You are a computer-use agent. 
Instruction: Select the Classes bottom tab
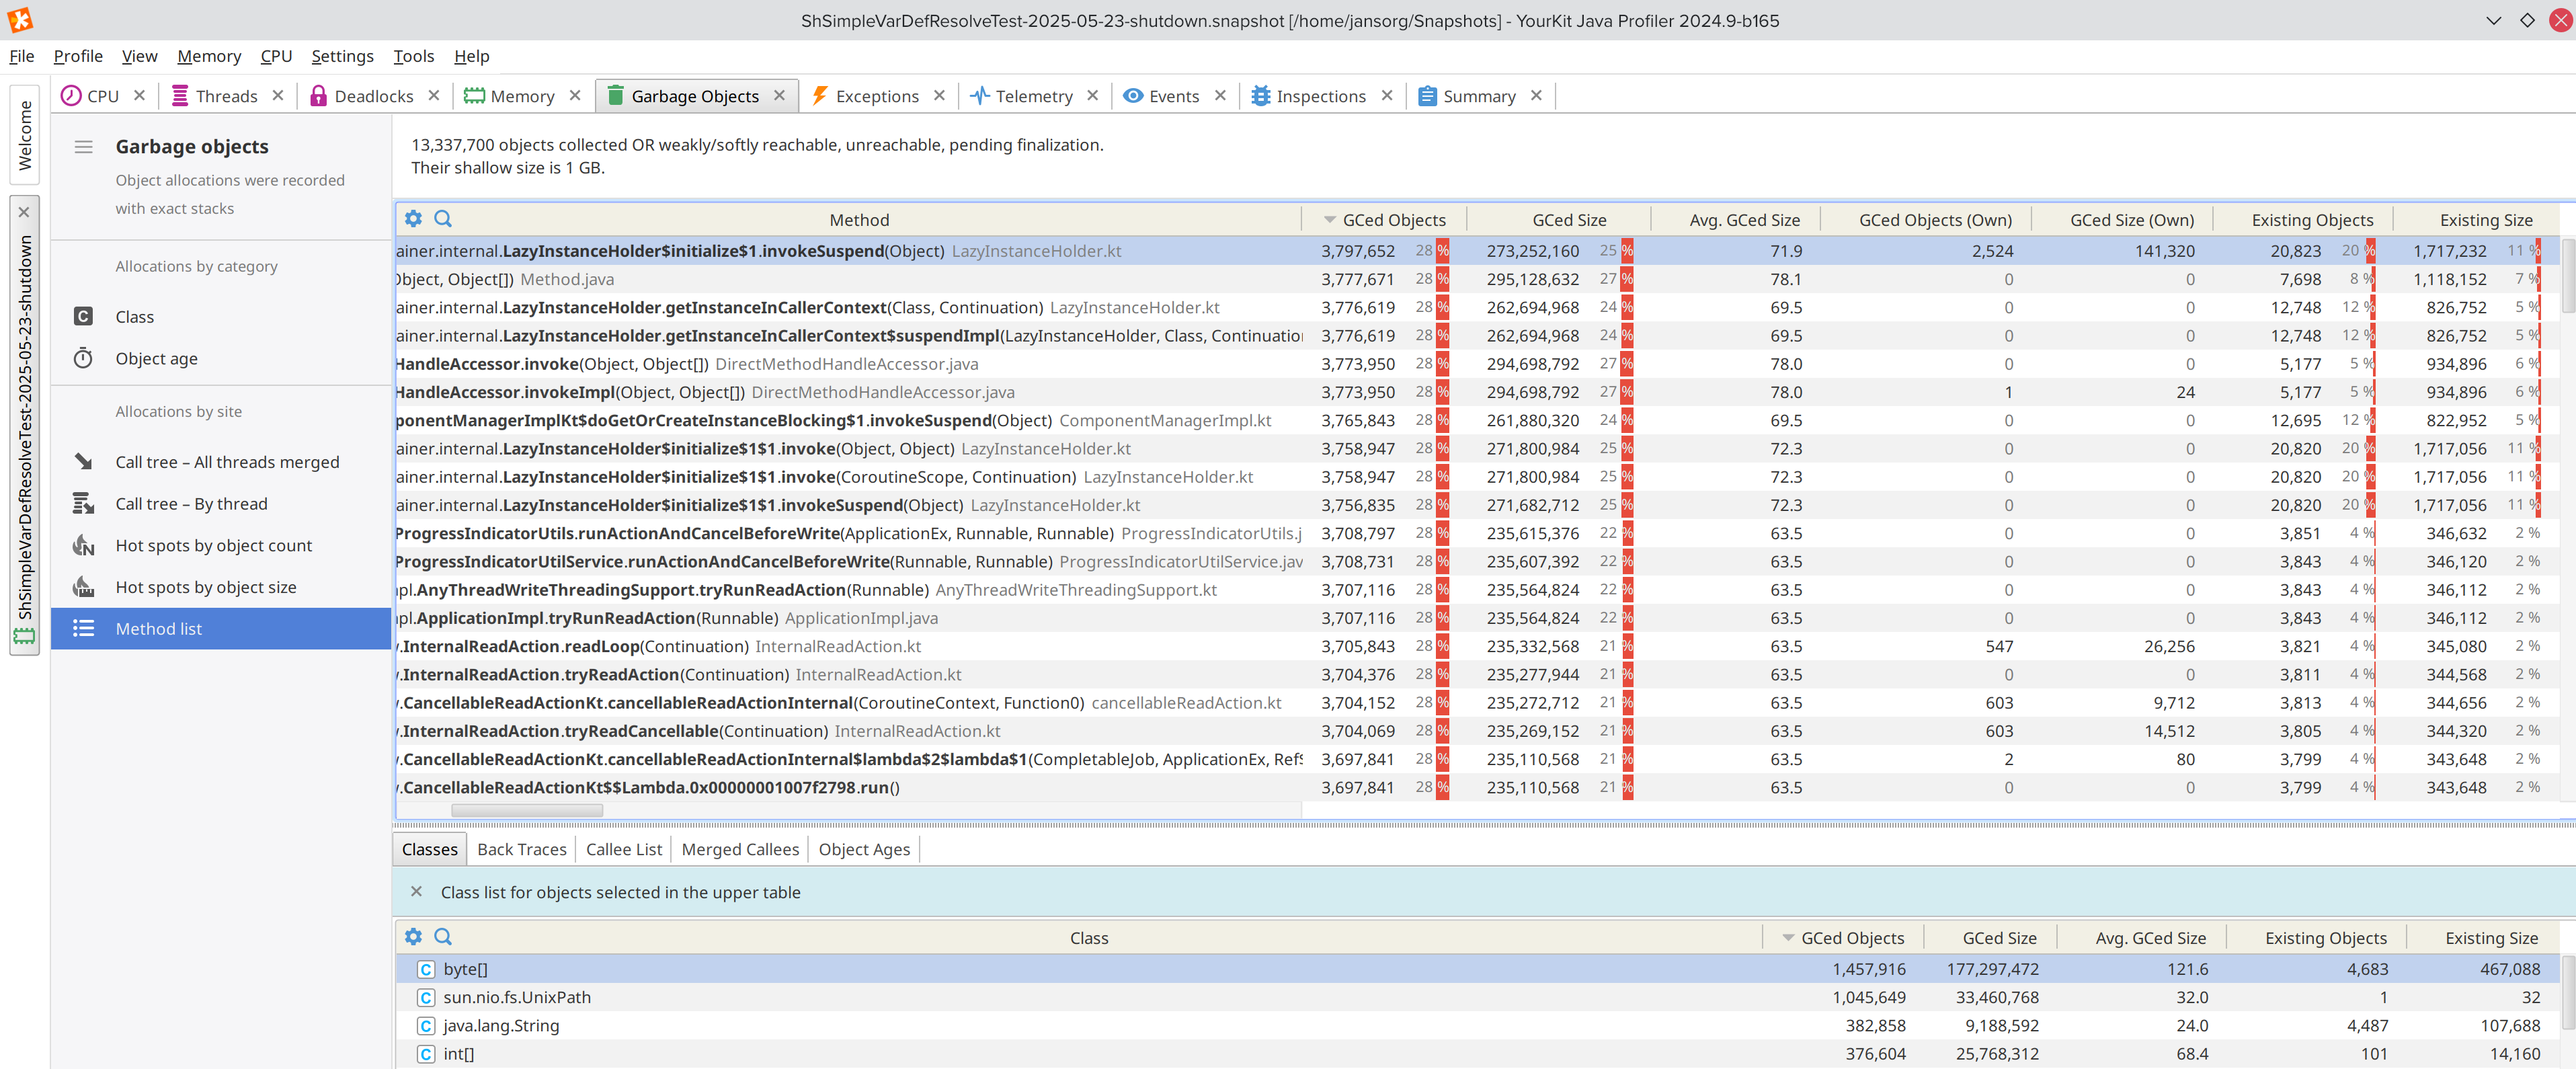[430, 850]
